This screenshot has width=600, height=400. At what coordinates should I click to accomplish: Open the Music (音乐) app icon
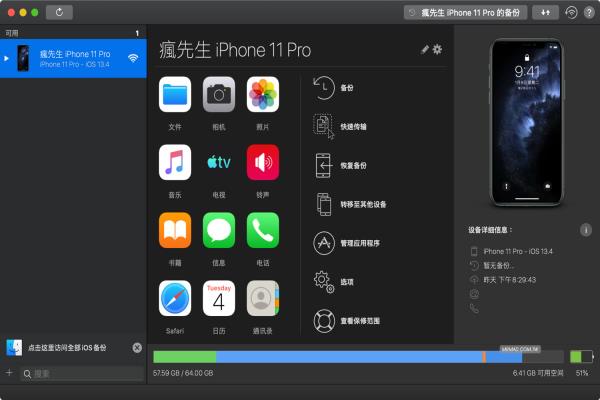click(x=175, y=162)
